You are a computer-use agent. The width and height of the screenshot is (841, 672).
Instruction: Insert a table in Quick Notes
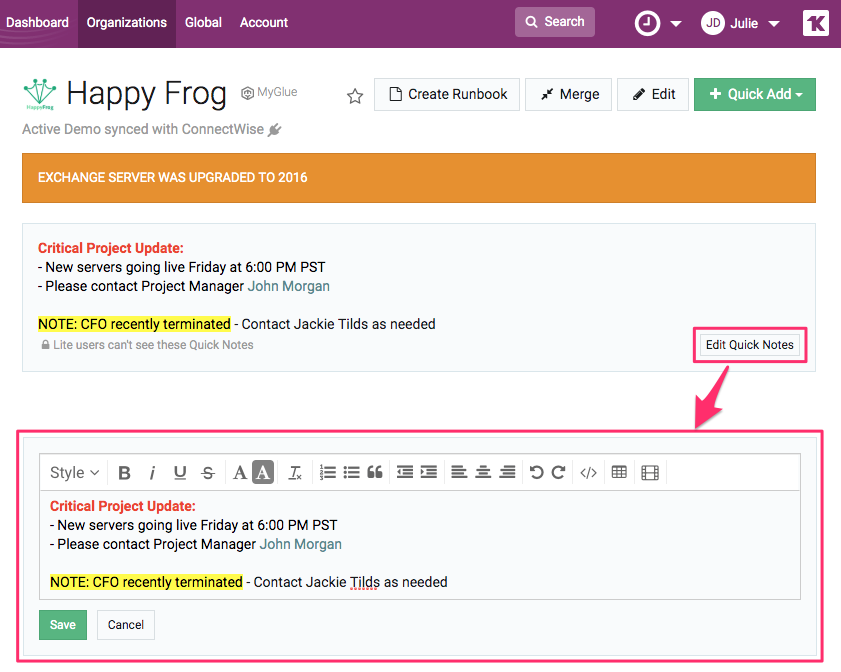pyautogui.click(x=619, y=473)
